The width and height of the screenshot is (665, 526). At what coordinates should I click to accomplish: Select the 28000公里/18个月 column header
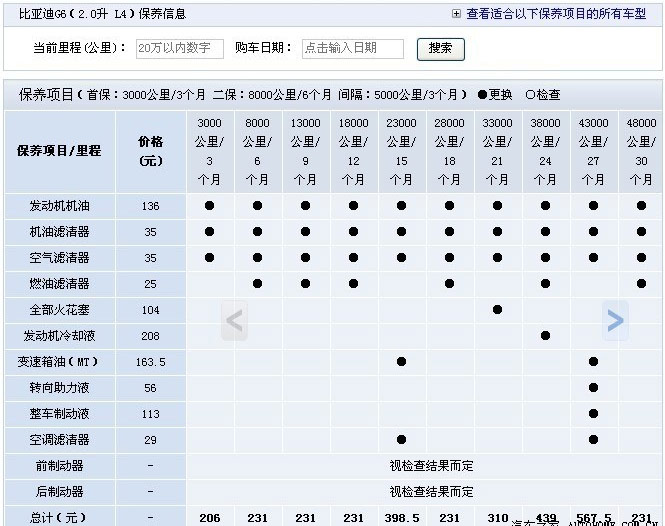449,151
